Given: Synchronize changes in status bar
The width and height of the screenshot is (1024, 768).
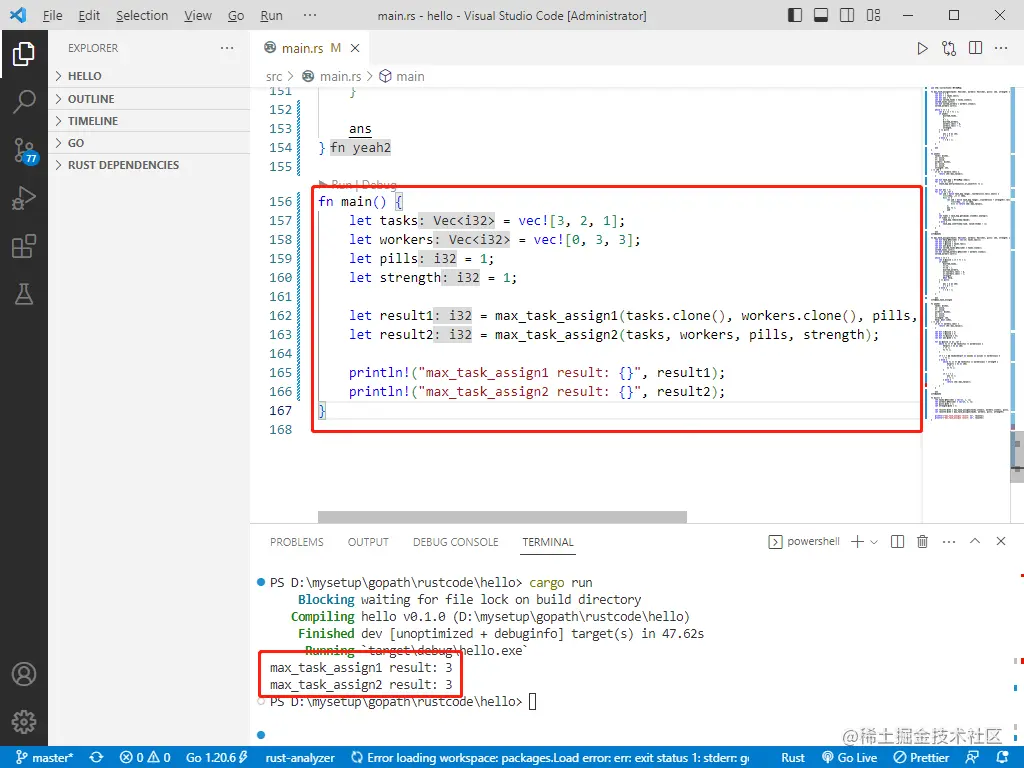Looking at the screenshot, I should pyautogui.click(x=96, y=758).
